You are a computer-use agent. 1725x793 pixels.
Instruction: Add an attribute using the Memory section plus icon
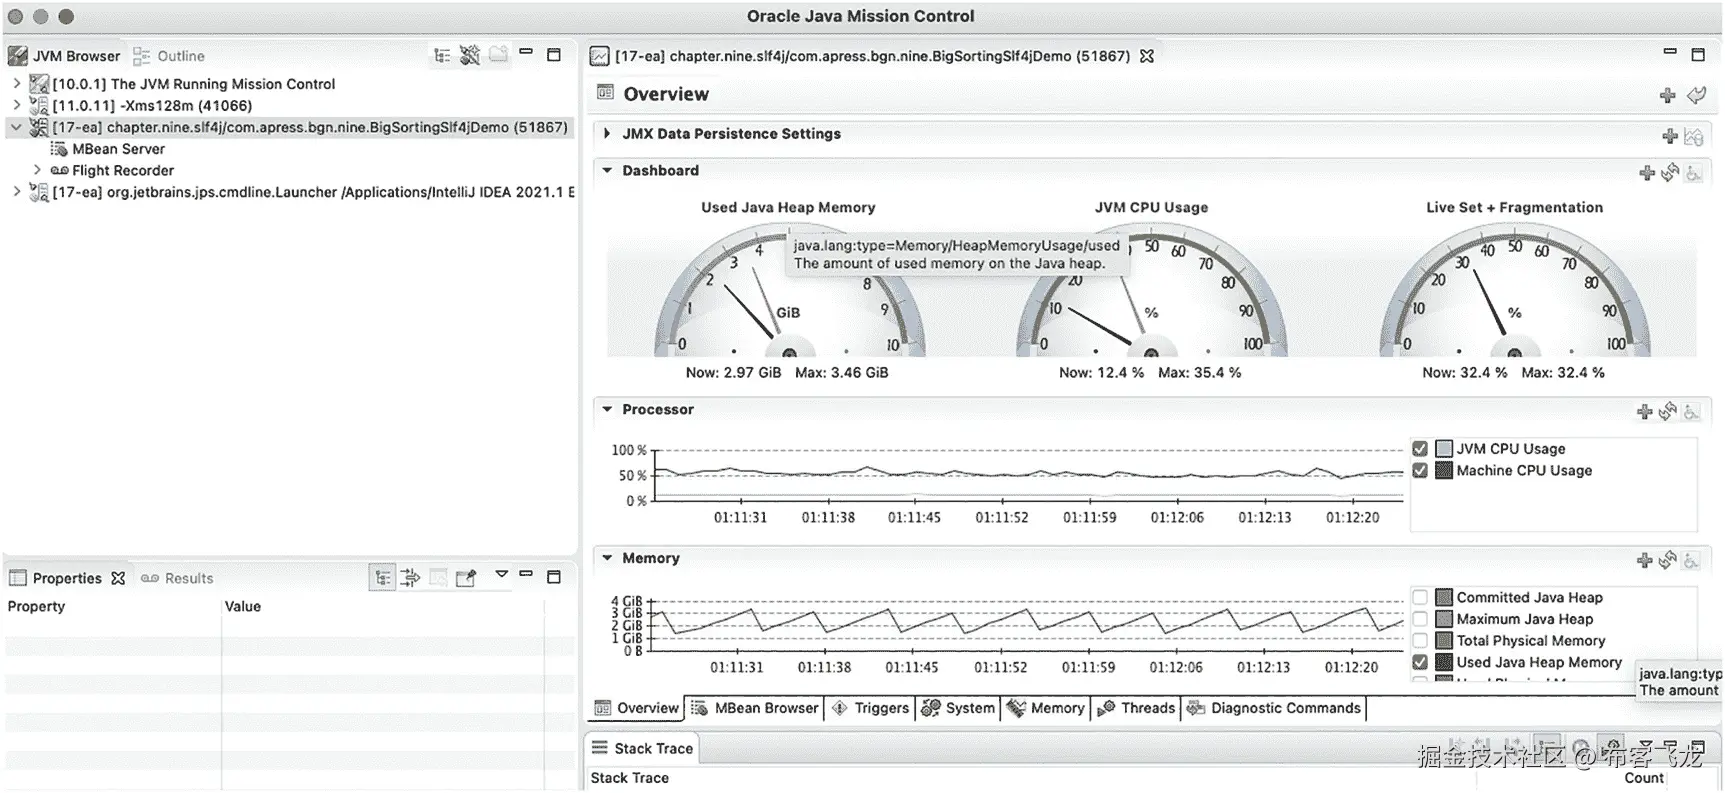(x=1644, y=560)
